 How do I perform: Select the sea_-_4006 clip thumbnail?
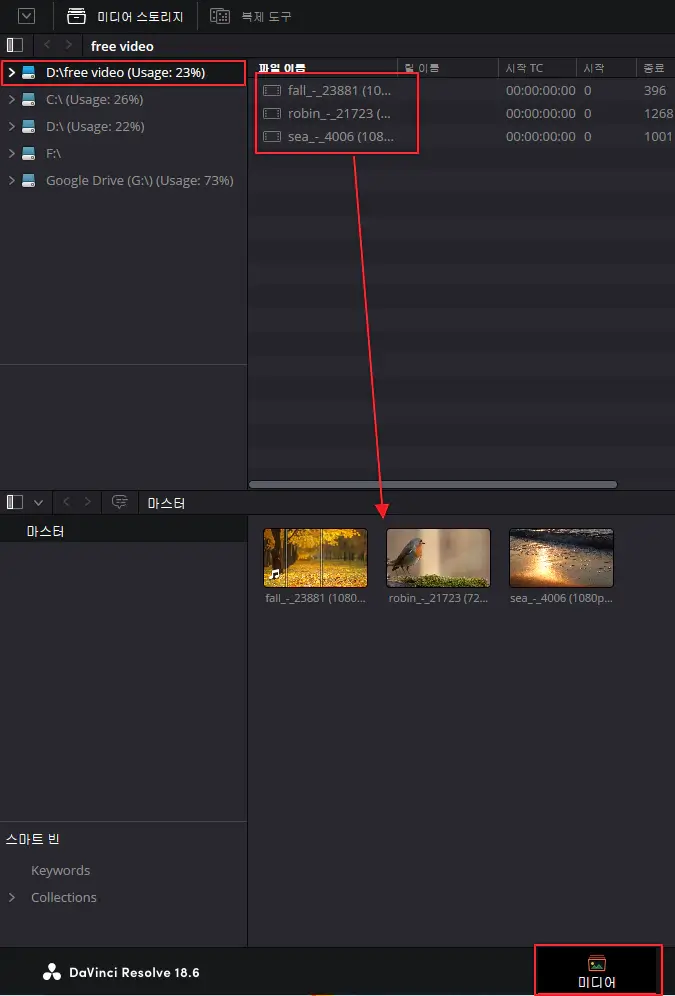[x=561, y=558]
